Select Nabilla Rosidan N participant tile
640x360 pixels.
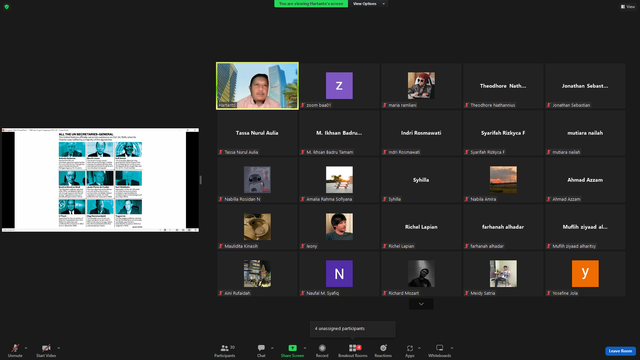tap(257, 180)
